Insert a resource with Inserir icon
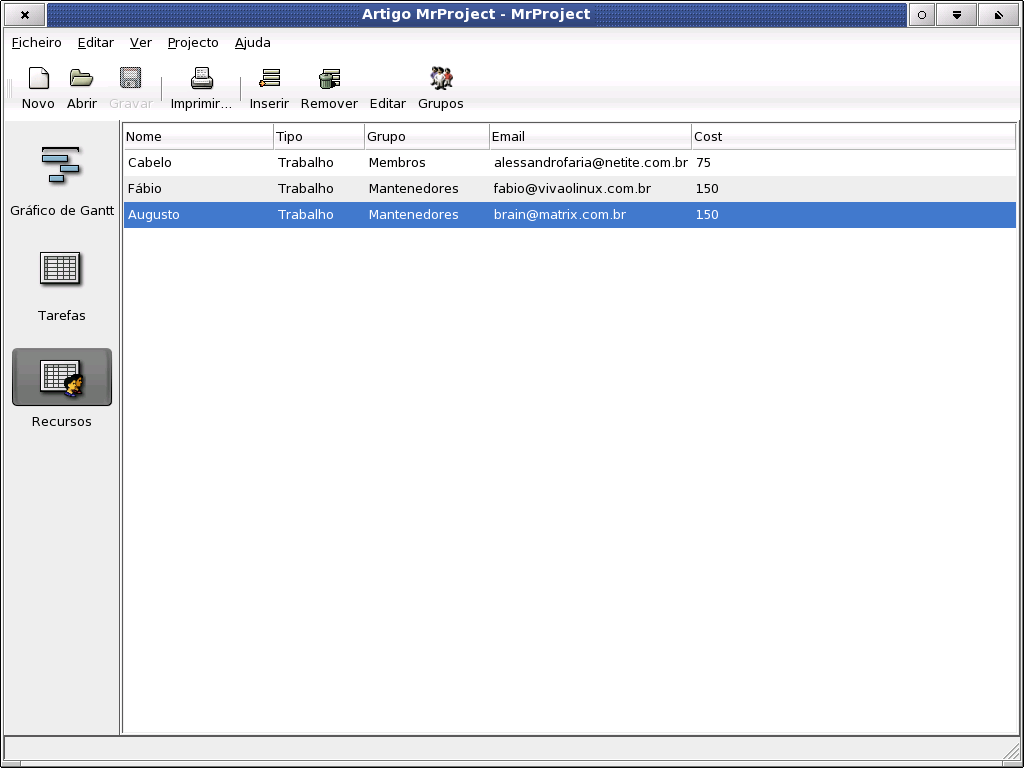Viewport: 1024px width, 768px height. [269, 78]
